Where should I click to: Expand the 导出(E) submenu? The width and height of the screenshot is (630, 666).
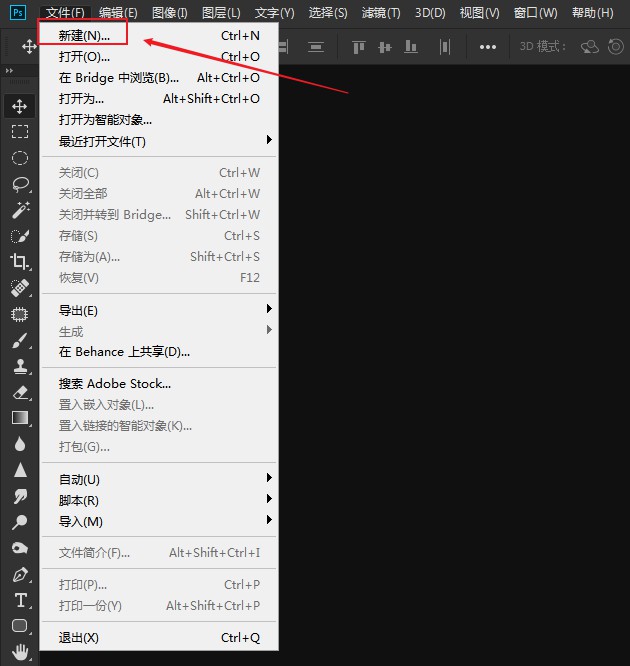point(159,310)
